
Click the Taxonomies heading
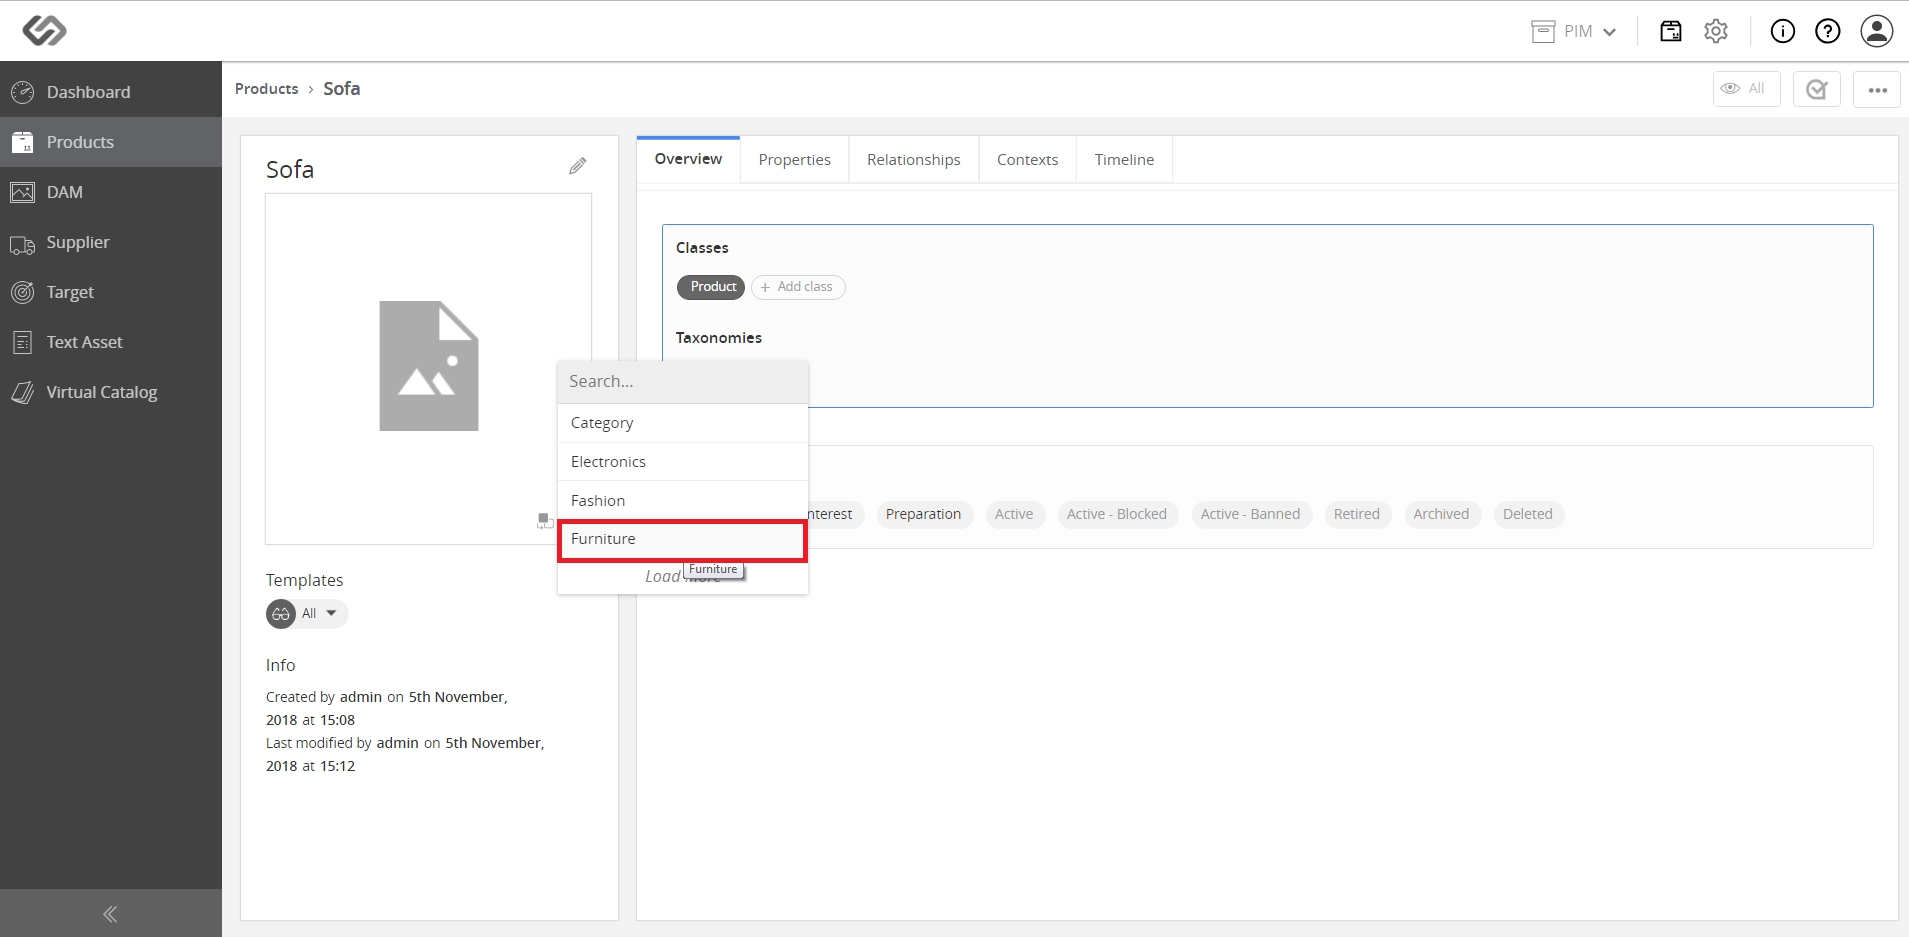[x=719, y=338]
